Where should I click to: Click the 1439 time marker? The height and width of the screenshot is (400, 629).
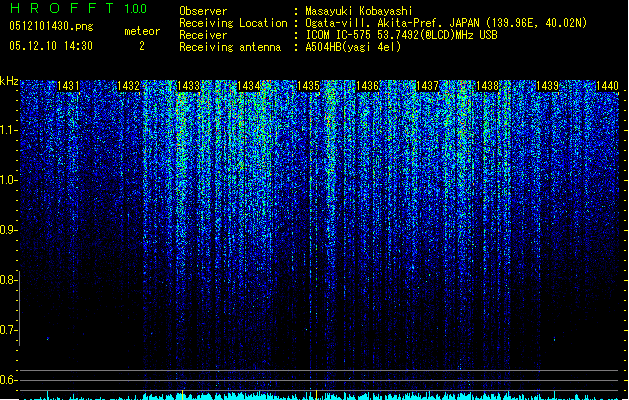coord(548,86)
